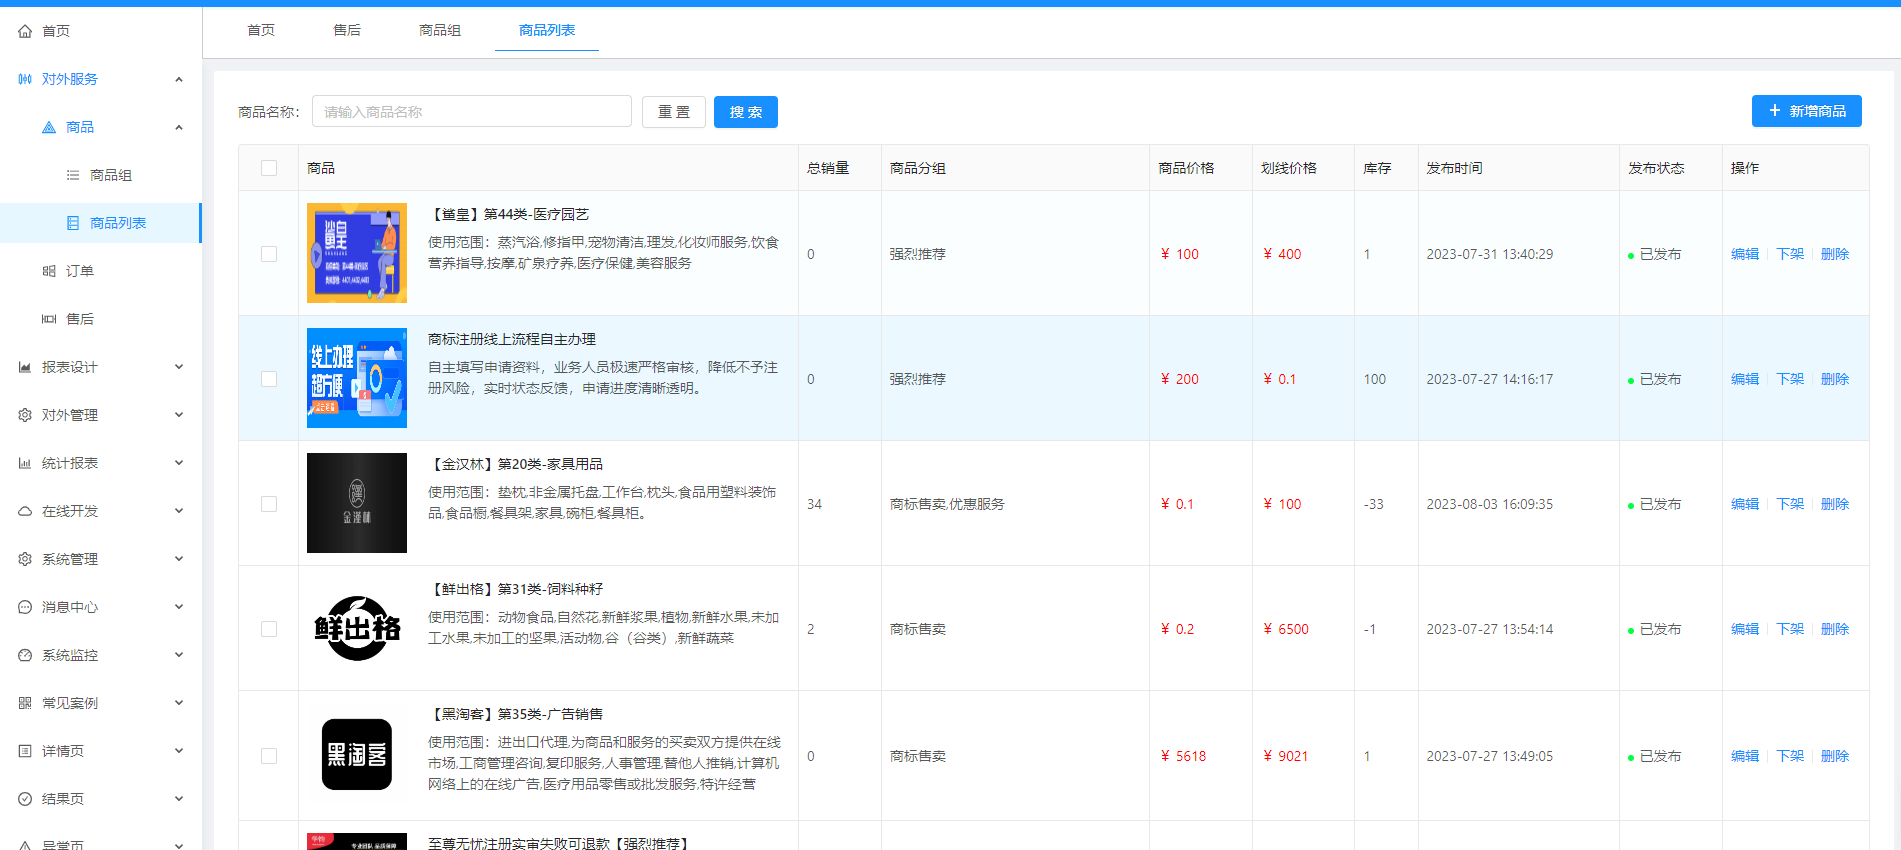Viewport: 1901px width, 850px height.
Task: Click the 商品 triangle icon in sidebar
Action: pyautogui.click(x=49, y=127)
